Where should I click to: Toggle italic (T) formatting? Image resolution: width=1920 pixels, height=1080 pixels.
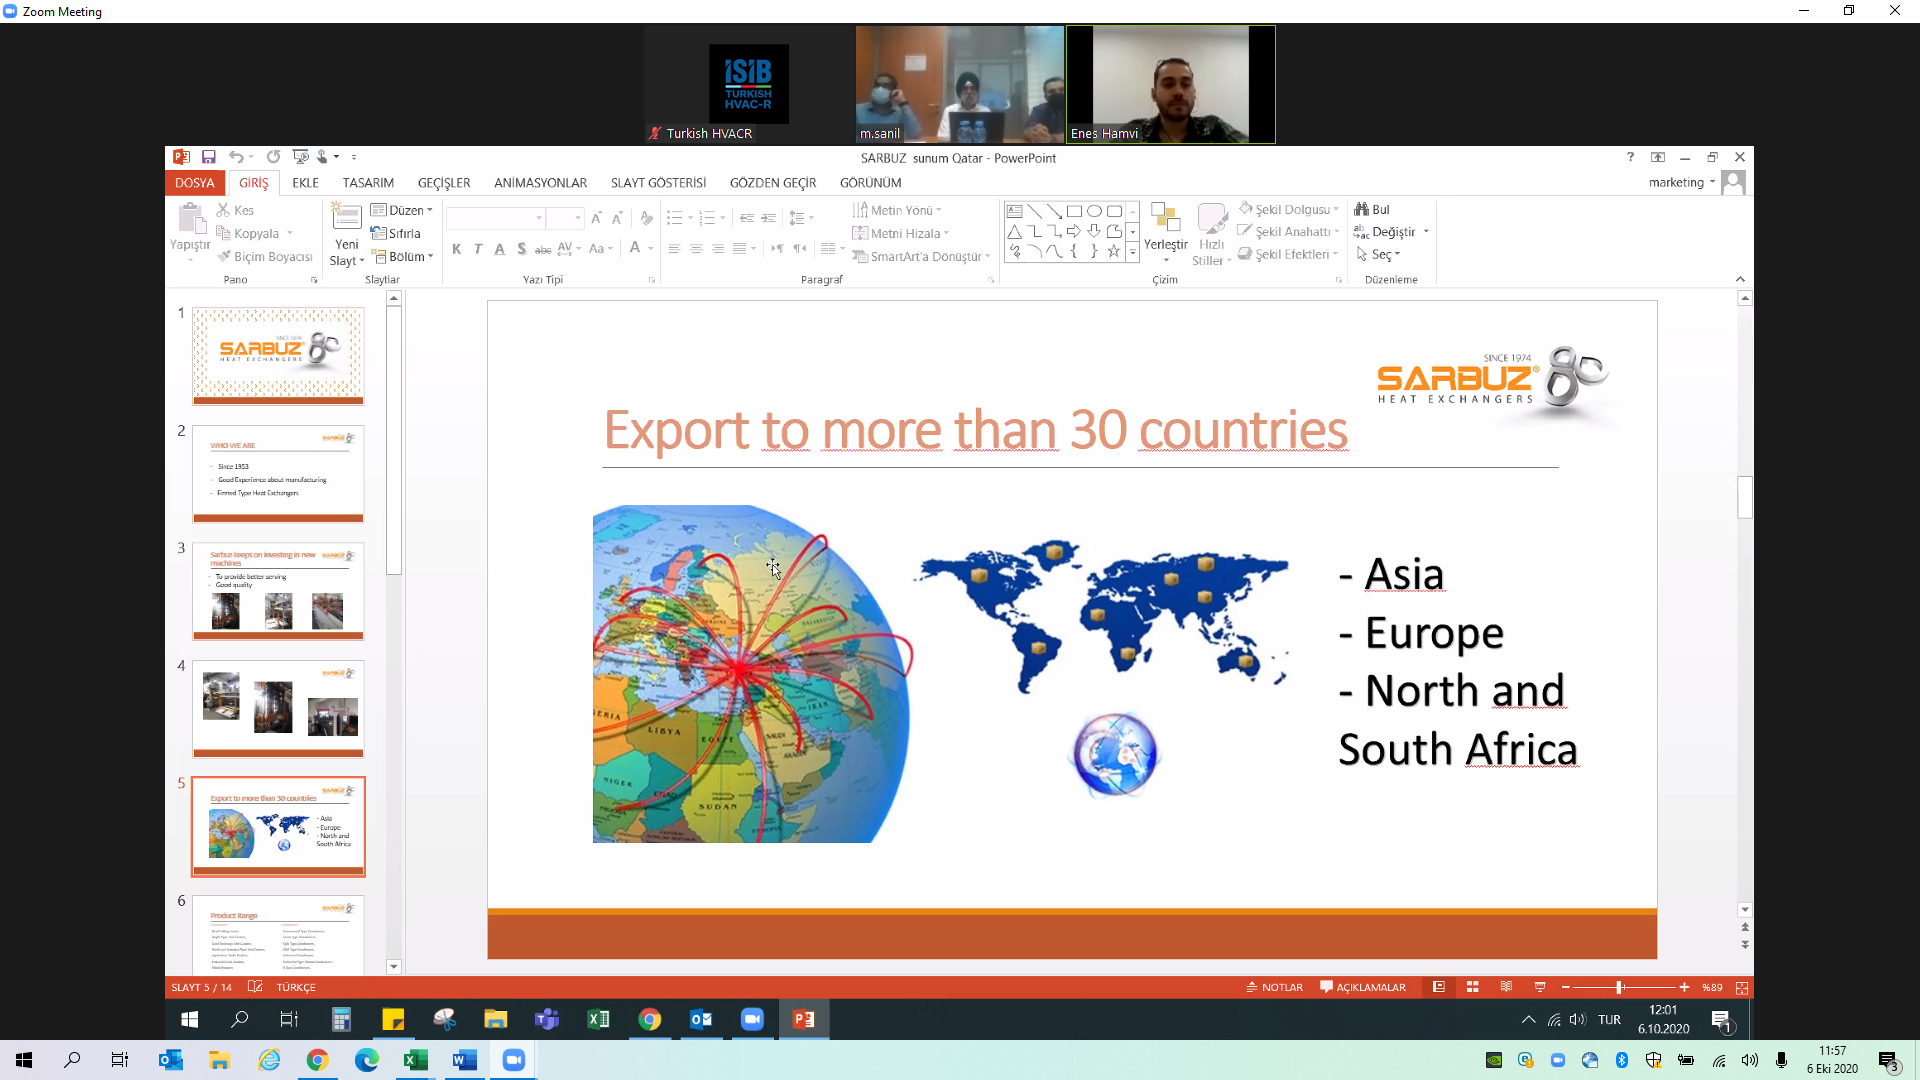point(478,249)
